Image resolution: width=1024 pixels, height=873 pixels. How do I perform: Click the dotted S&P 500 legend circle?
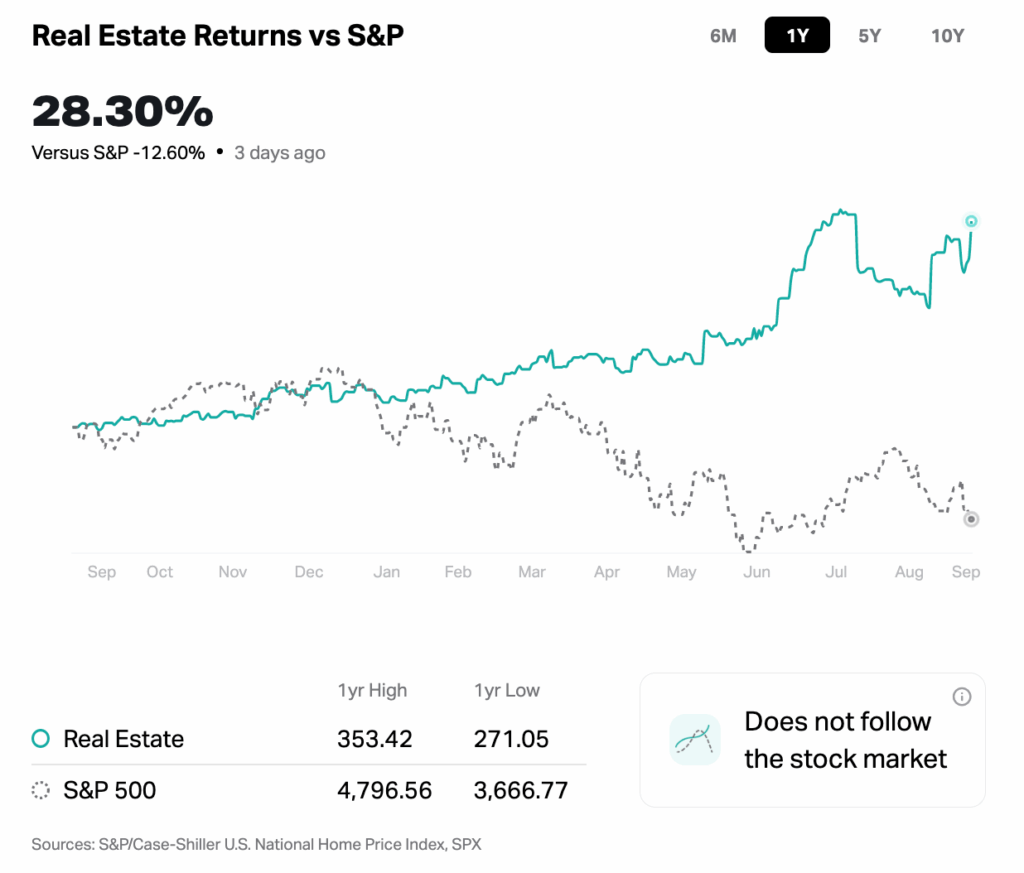pyautogui.click(x=41, y=791)
